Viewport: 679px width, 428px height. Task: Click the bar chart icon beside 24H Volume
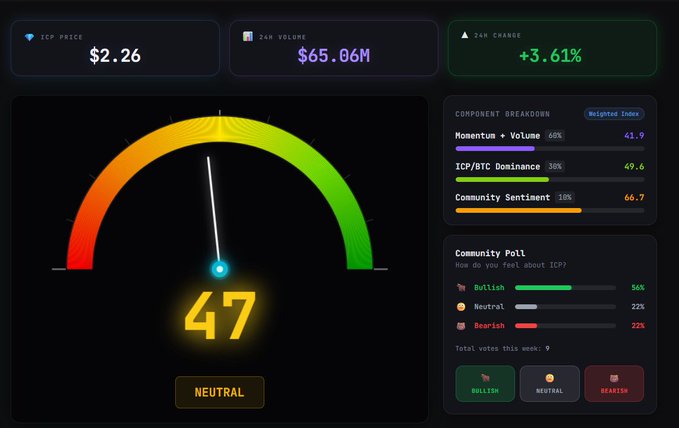(248, 36)
